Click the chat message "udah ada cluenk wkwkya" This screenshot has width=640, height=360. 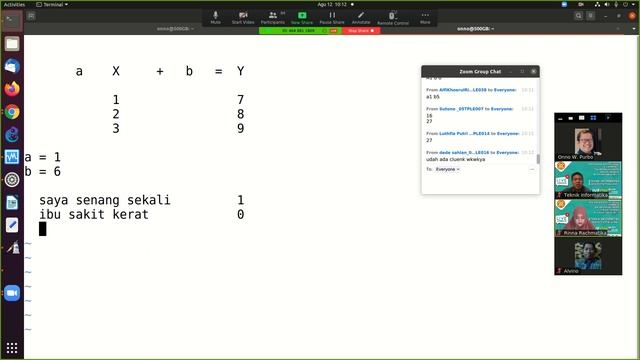[456, 159]
